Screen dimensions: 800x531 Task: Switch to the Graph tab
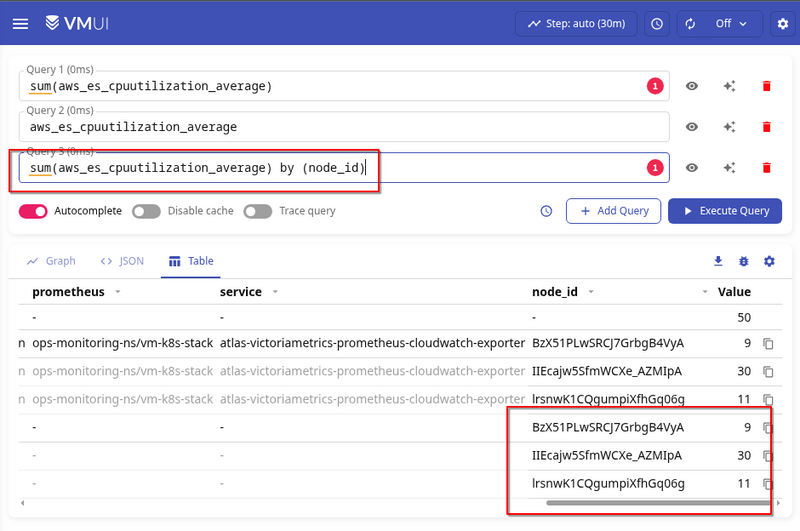click(x=51, y=261)
